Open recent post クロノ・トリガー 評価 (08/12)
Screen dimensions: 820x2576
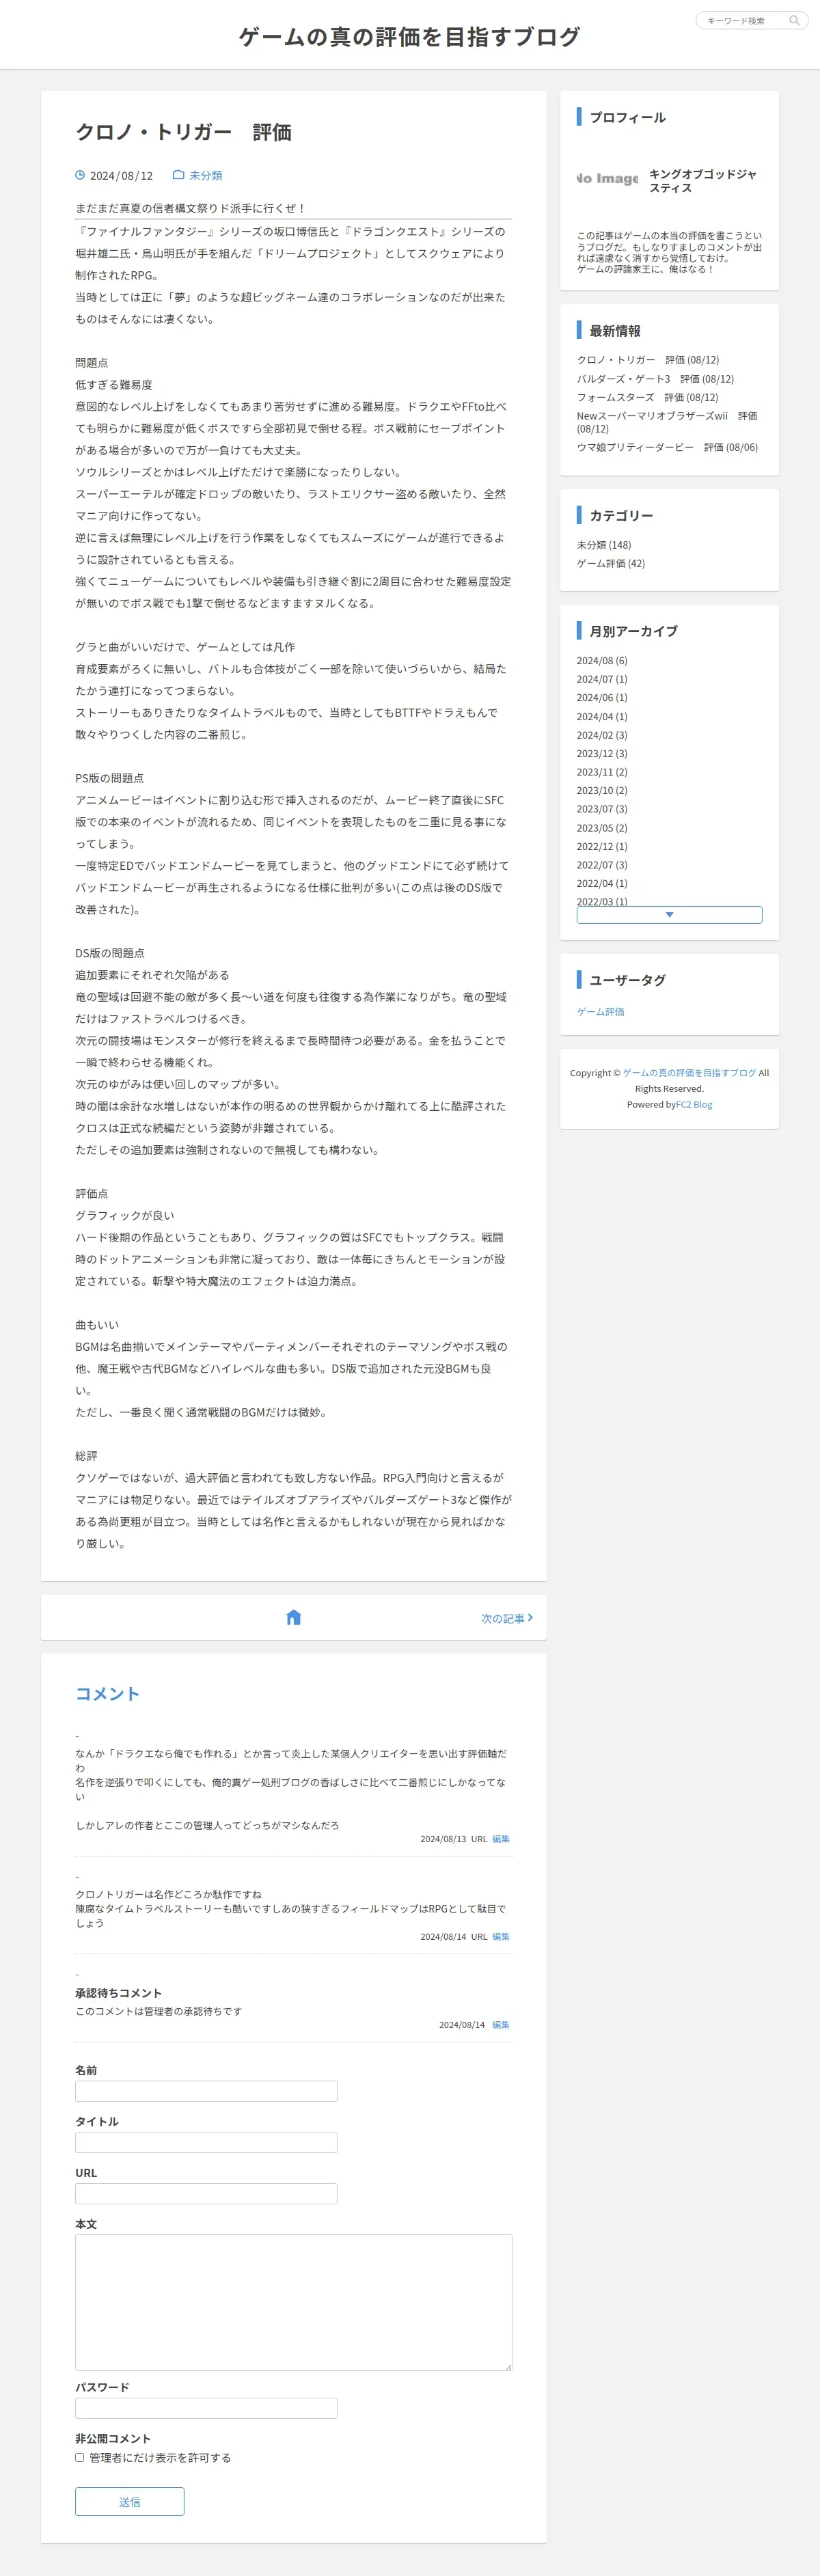point(648,360)
